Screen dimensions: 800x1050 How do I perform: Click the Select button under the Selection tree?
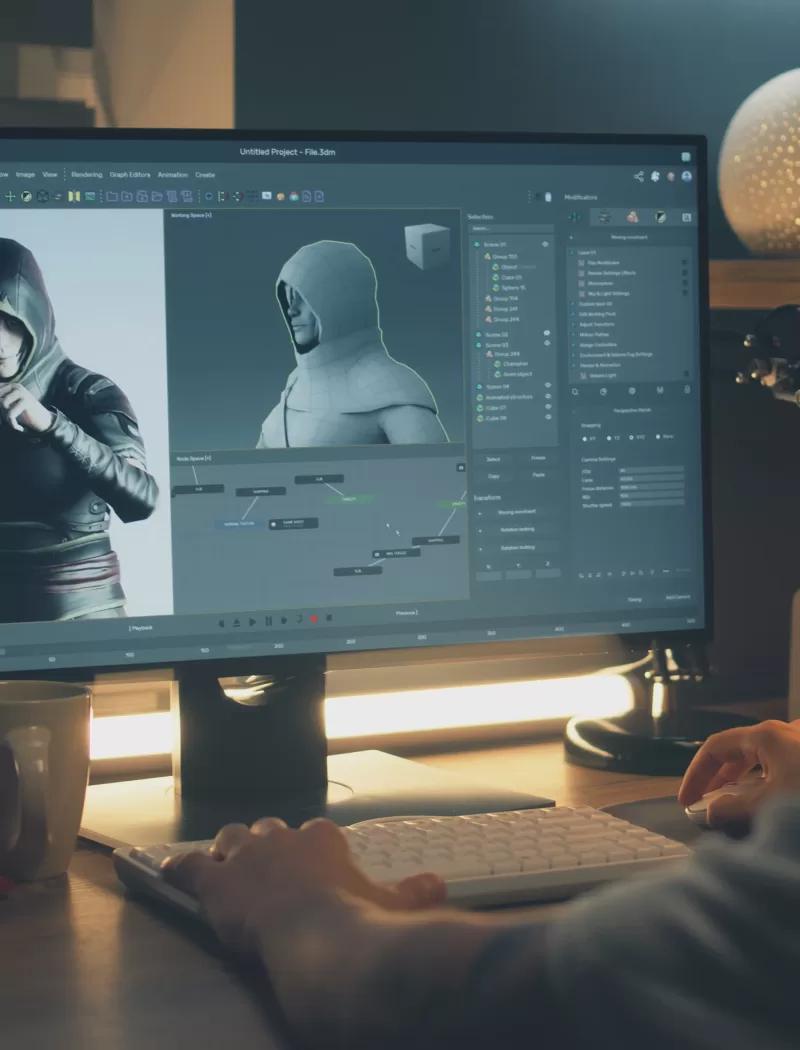[x=493, y=459]
